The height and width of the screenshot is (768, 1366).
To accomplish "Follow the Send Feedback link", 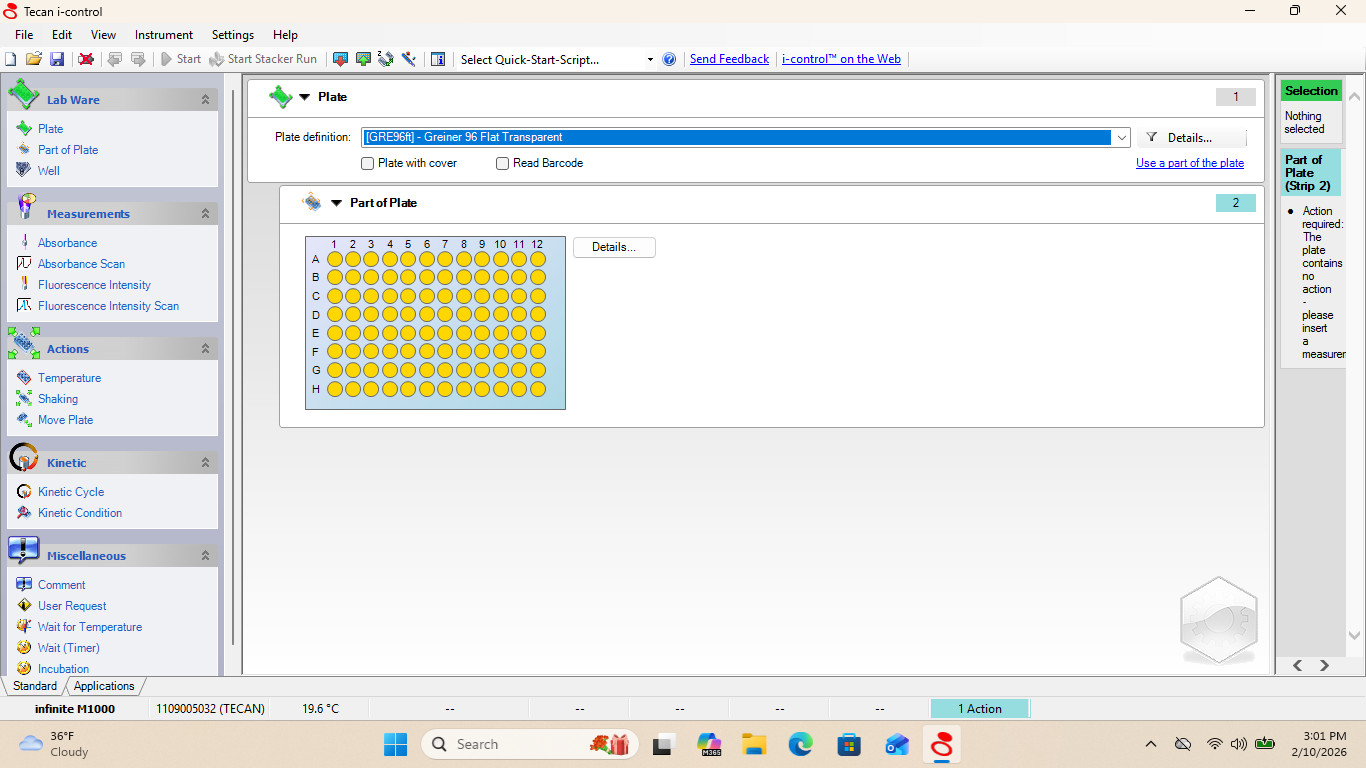I will [730, 59].
